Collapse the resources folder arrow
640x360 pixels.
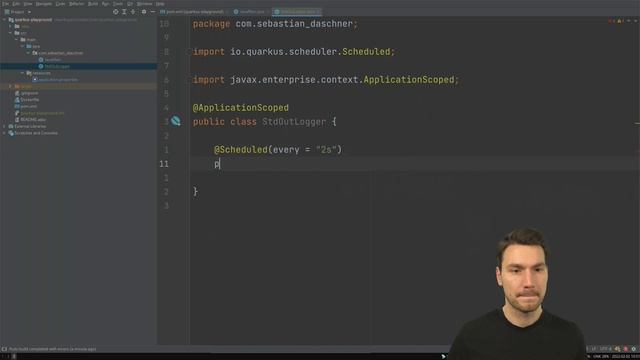click(x=22, y=73)
